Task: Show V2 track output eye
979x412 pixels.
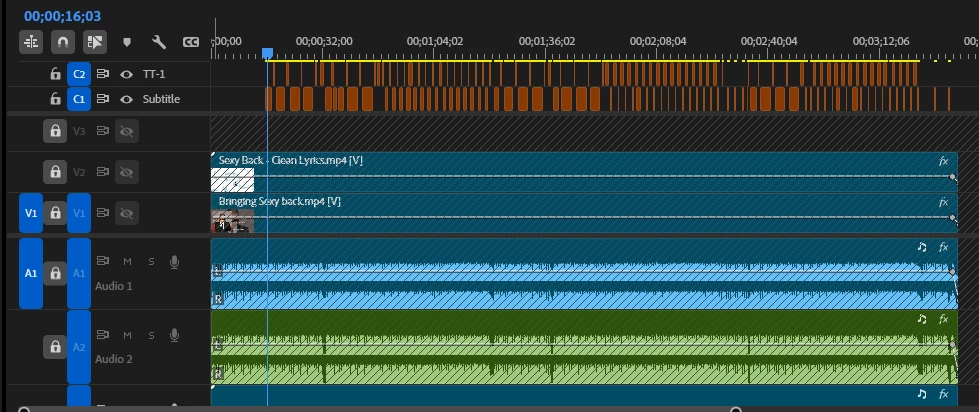Action: click(127, 172)
